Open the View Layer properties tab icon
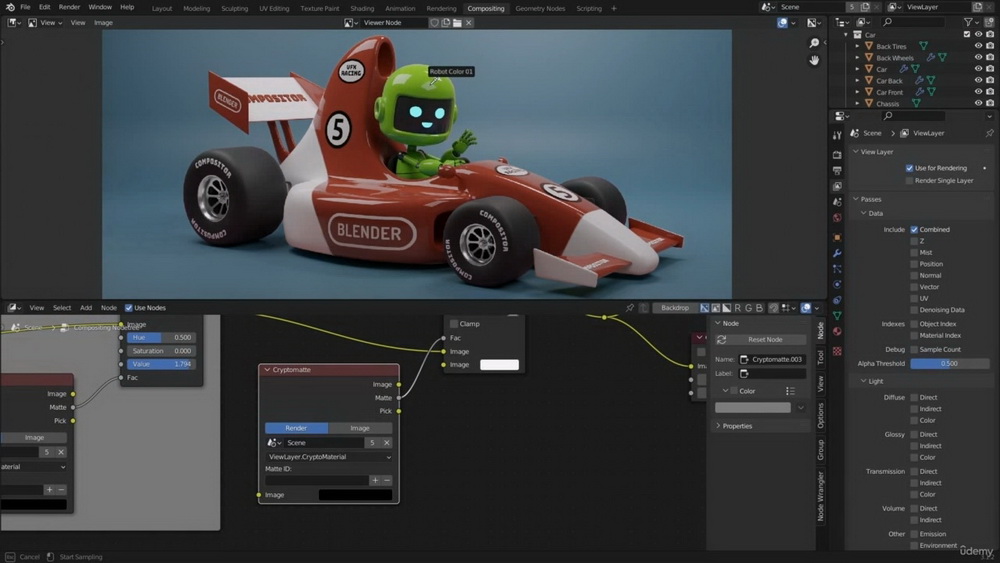Viewport: 1000px width, 563px height. [x=837, y=186]
